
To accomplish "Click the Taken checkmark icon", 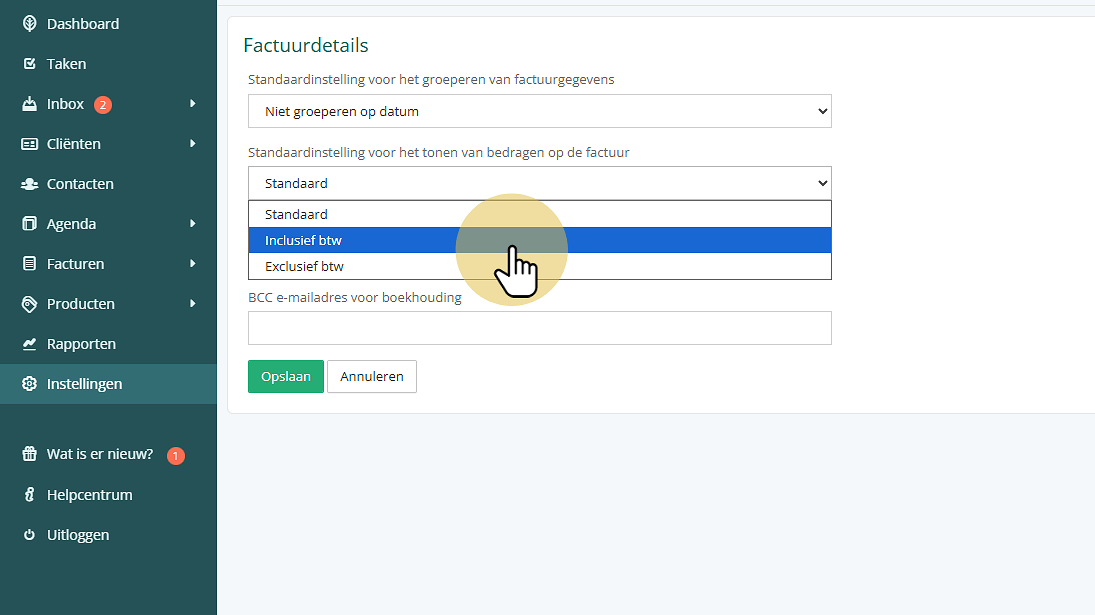I will (x=29, y=64).
